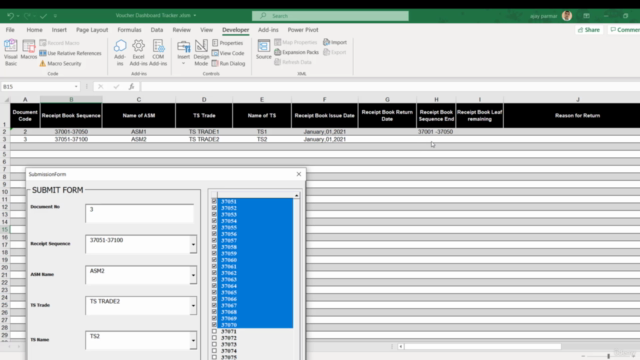Screen dimensions: 640x360
Task: Check the 37071 checkbox
Action: 214,331
